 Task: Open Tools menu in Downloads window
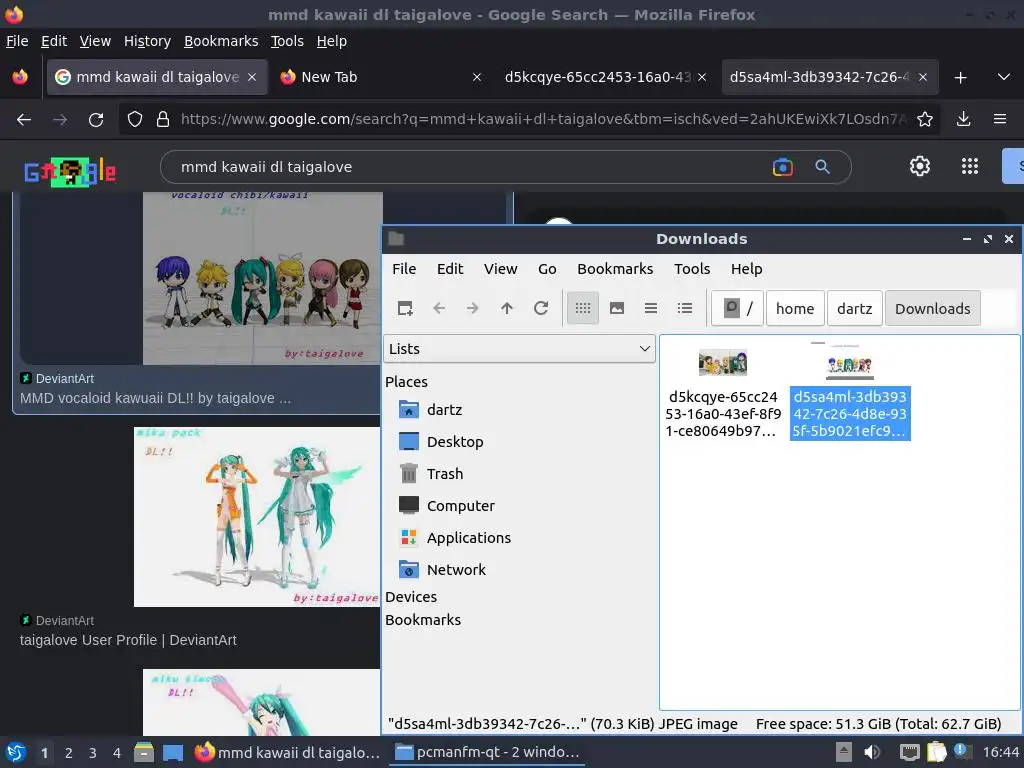click(692, 269)
